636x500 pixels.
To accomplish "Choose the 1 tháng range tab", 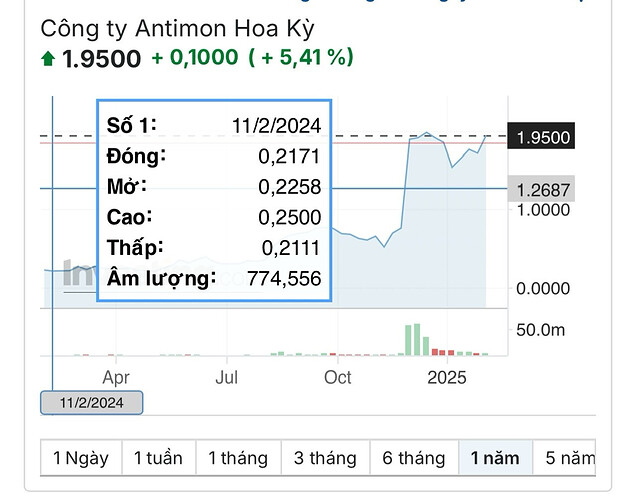I will tap(238, 458).
